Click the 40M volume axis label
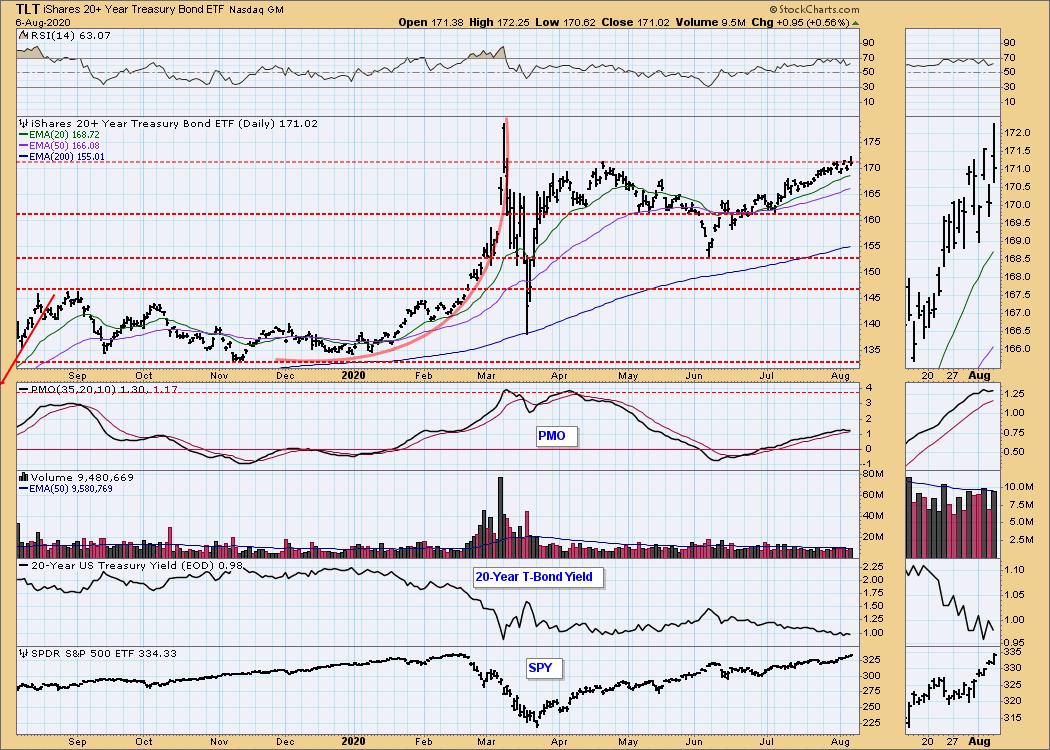The image size is (1050, 750). (873, 516)
